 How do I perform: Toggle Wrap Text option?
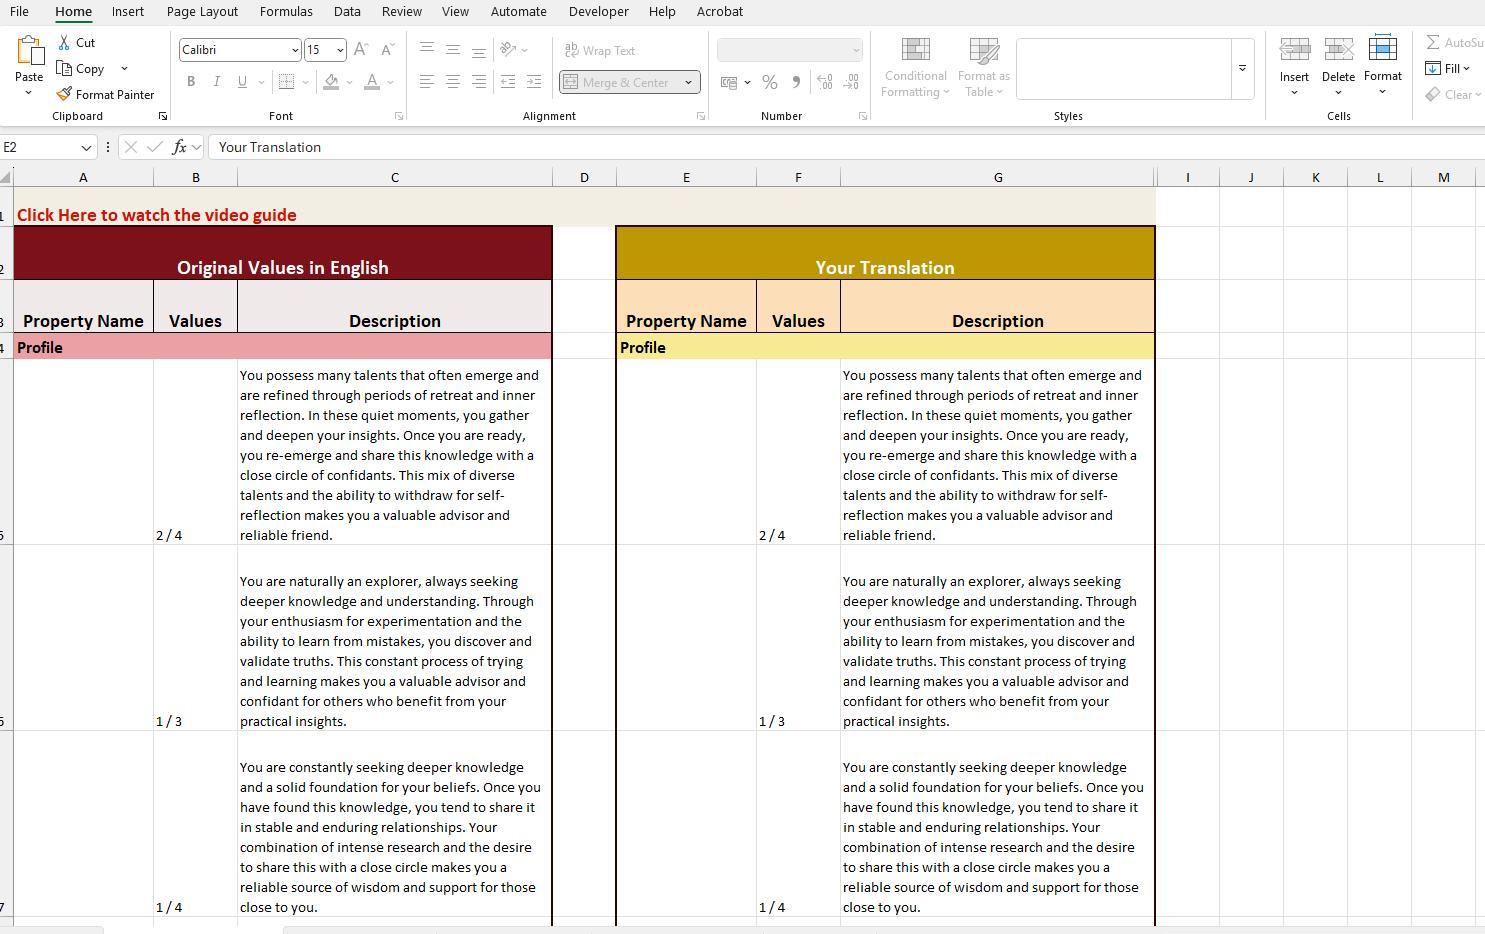[x=599, y=50]
